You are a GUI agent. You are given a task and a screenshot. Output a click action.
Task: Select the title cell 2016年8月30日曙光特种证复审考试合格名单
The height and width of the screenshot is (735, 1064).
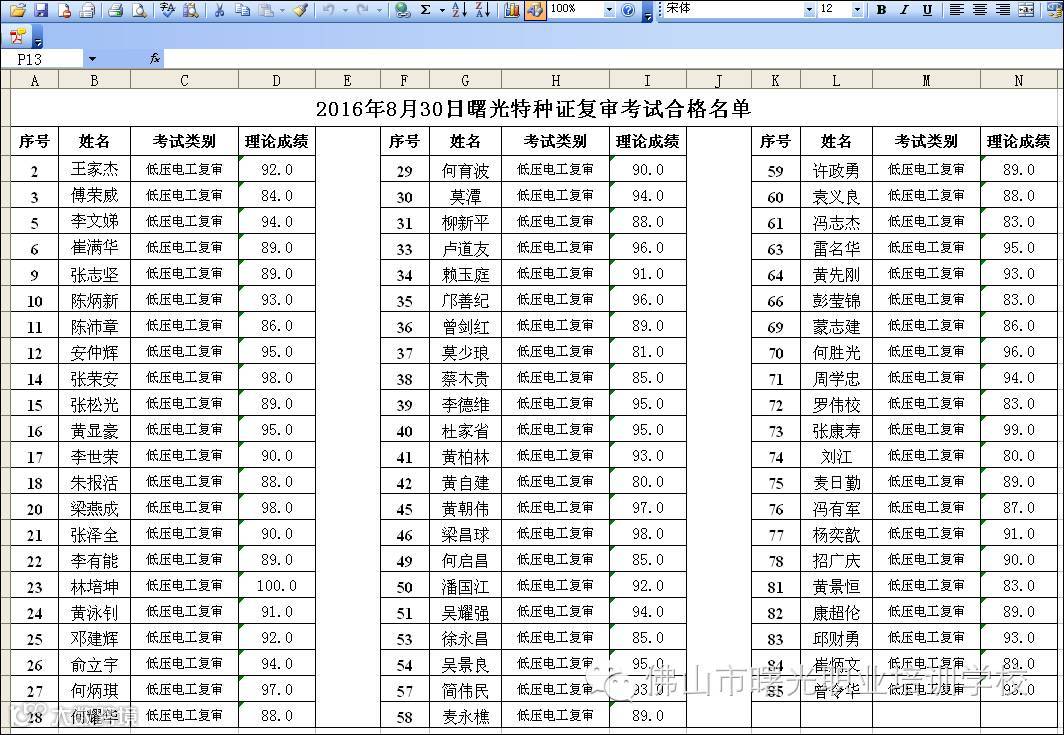pos(534,108)
